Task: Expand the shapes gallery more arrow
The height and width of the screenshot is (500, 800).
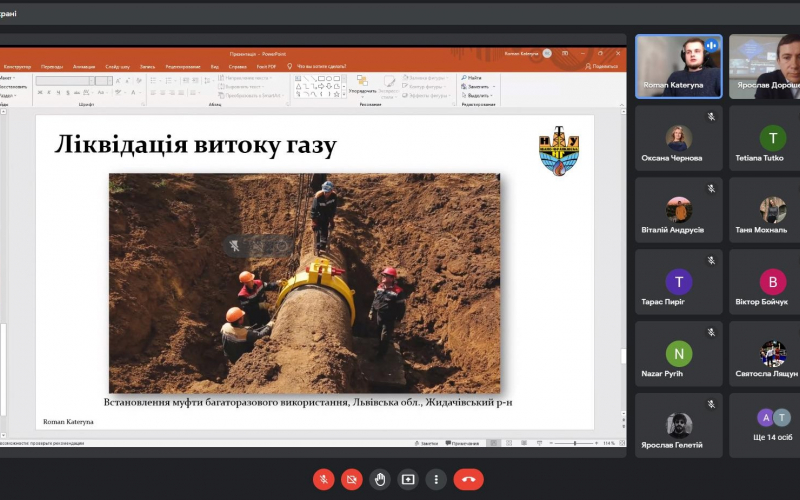Action: pyautogui.click(x=344, y=95)
